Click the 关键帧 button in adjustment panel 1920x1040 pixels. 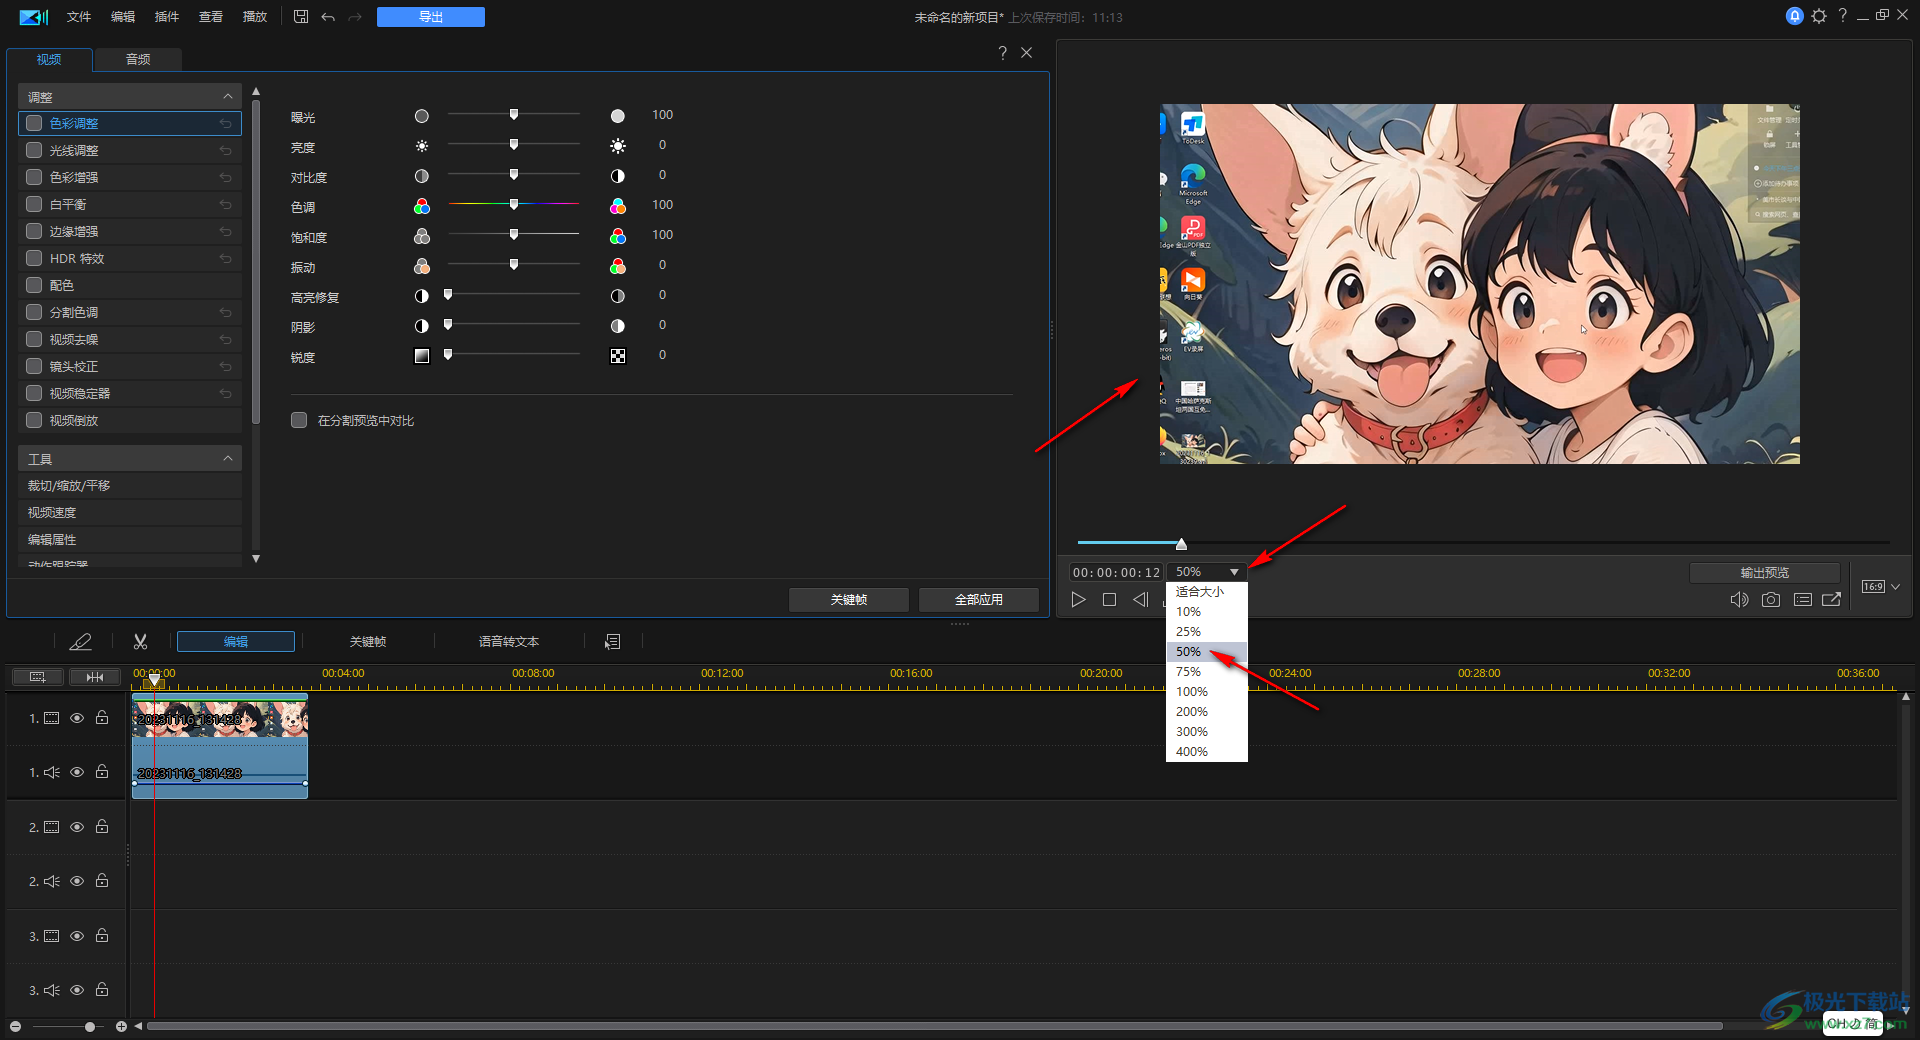pos(849,600)
